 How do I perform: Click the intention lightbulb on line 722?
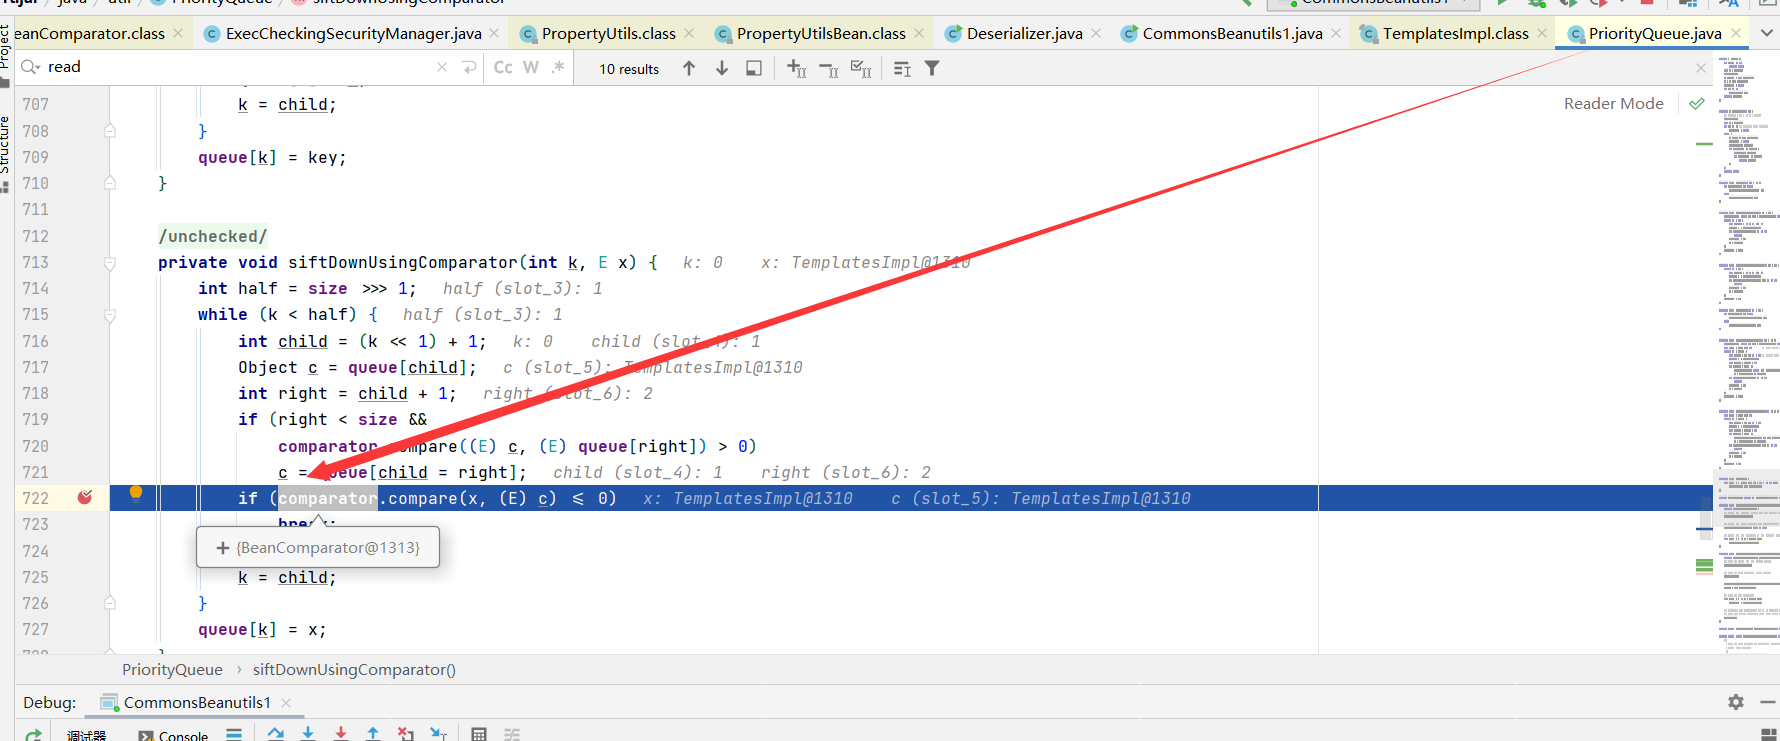(136, 493)
